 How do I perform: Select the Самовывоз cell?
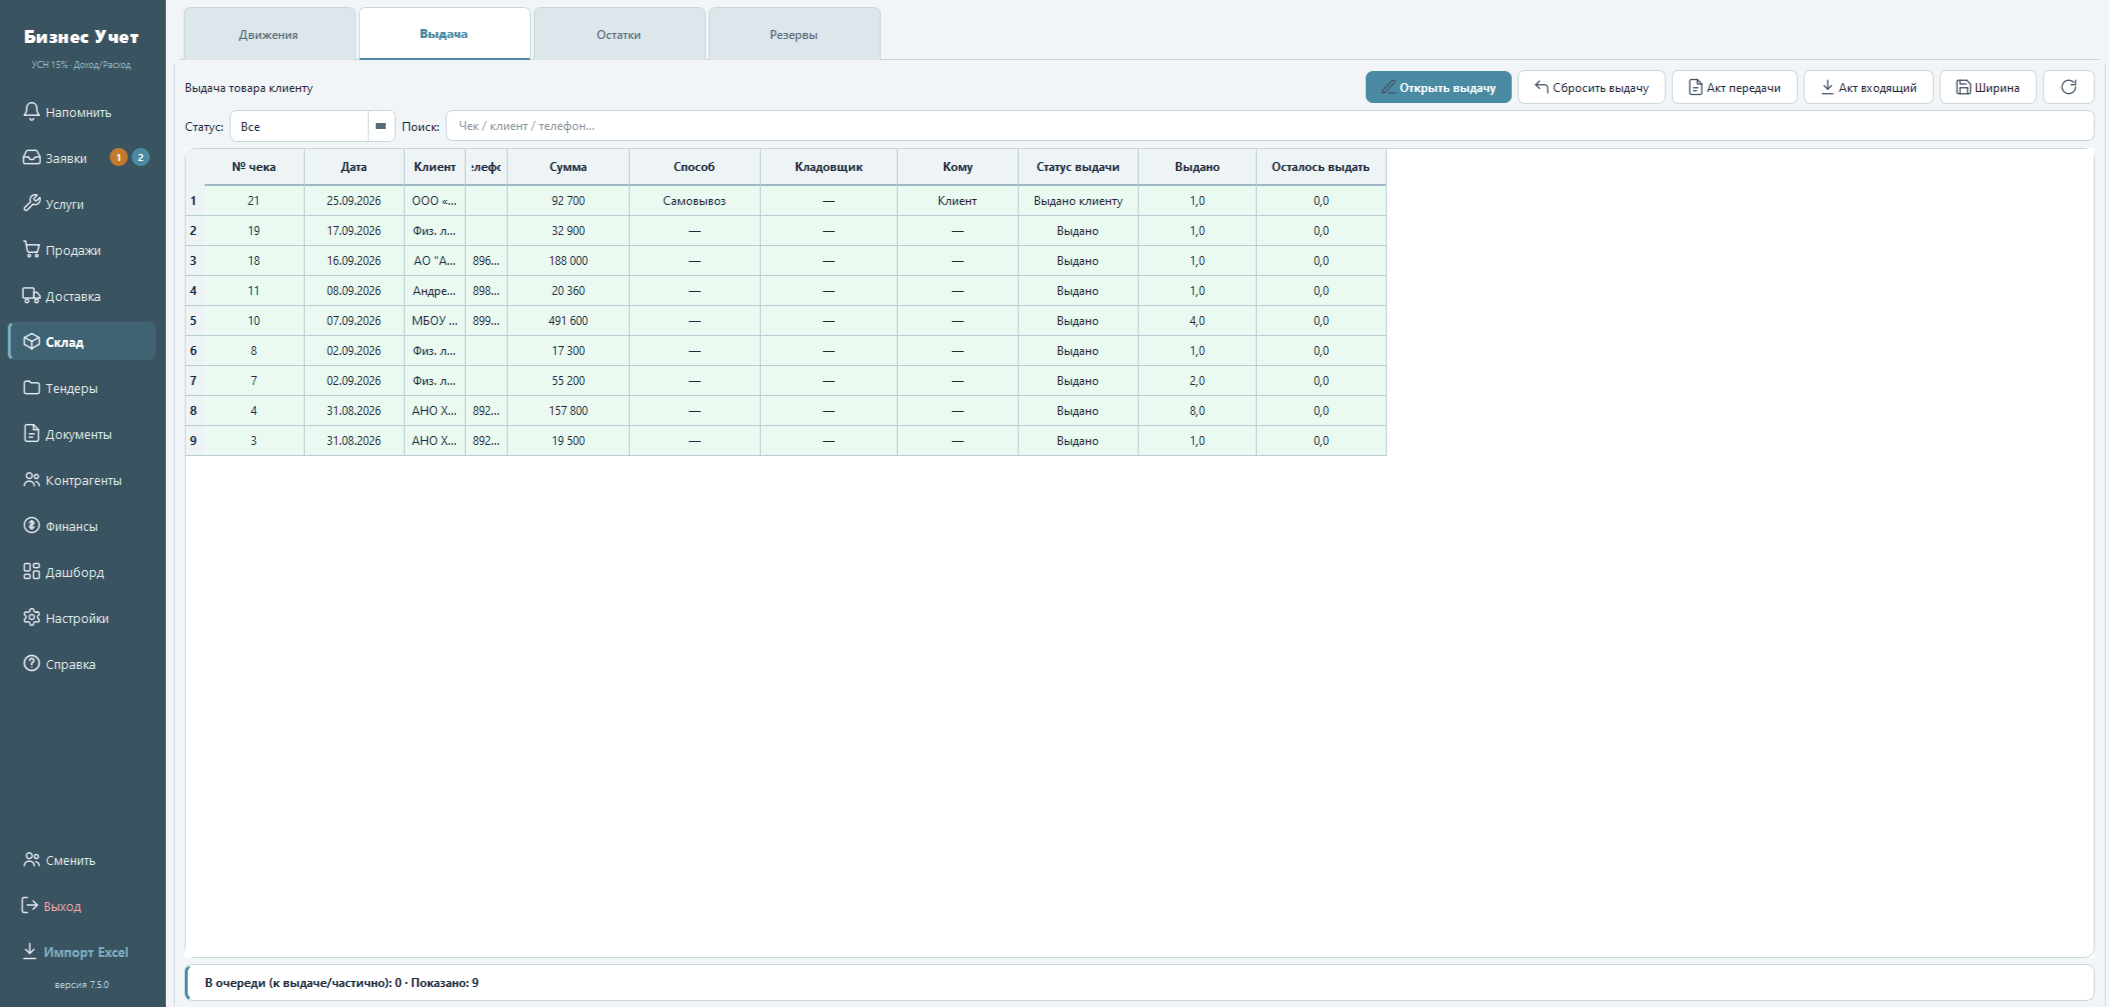(x=694, y=201)
